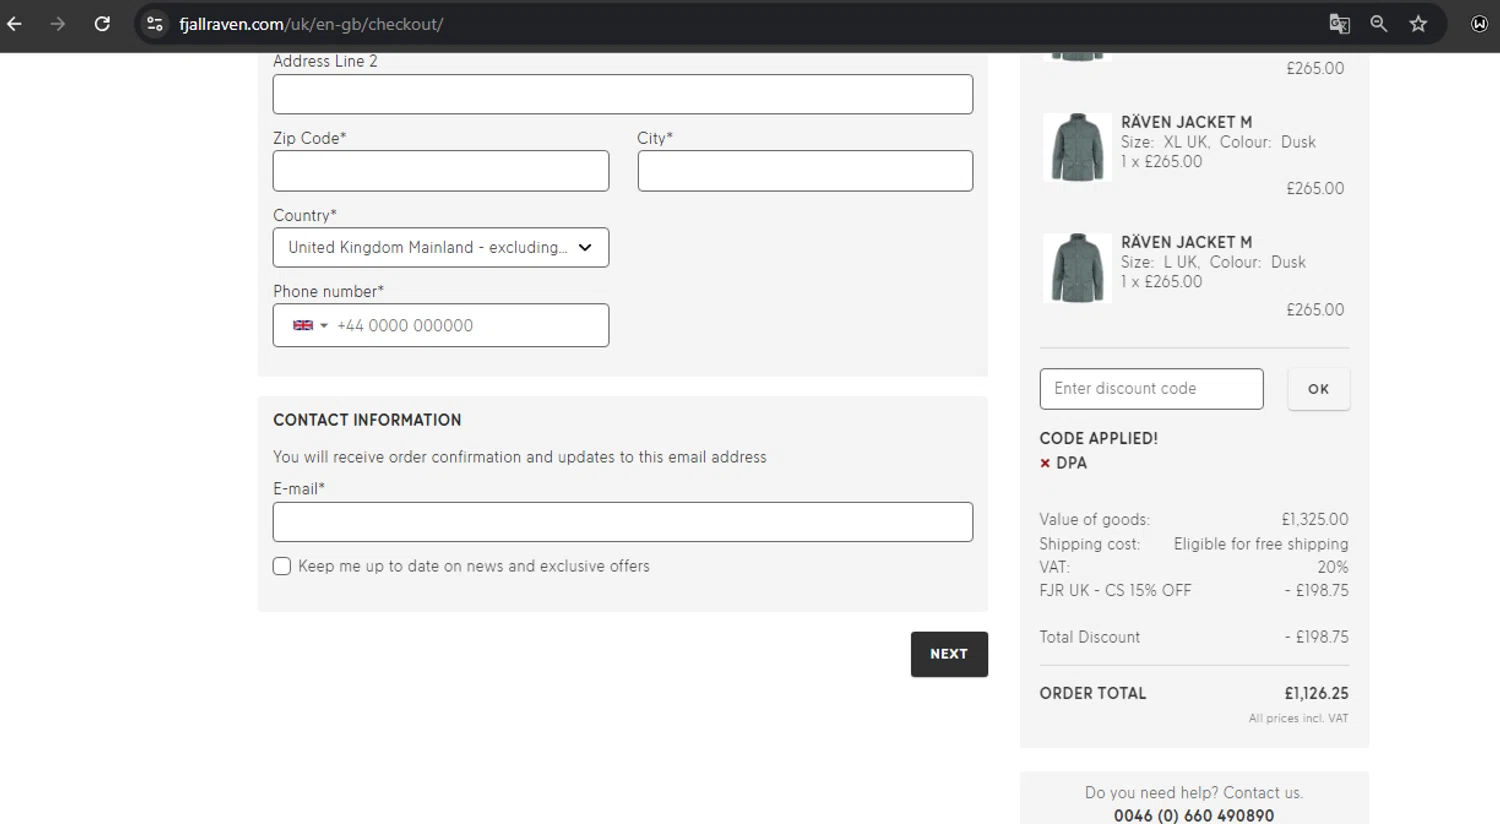Open UK flag phone country selector
This screenshot has height=824, width=1500.
click(310, 325)
